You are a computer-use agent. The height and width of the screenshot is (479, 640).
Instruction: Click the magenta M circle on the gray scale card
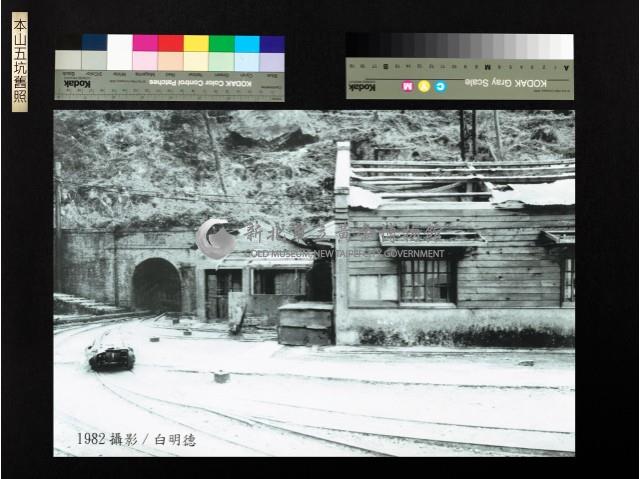(x=407, y=86)
